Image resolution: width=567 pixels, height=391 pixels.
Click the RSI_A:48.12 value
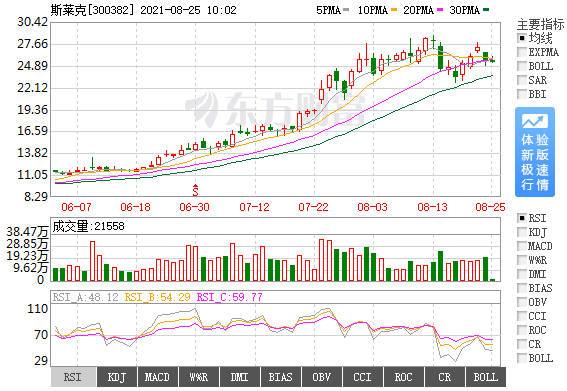tap(86, 297)
